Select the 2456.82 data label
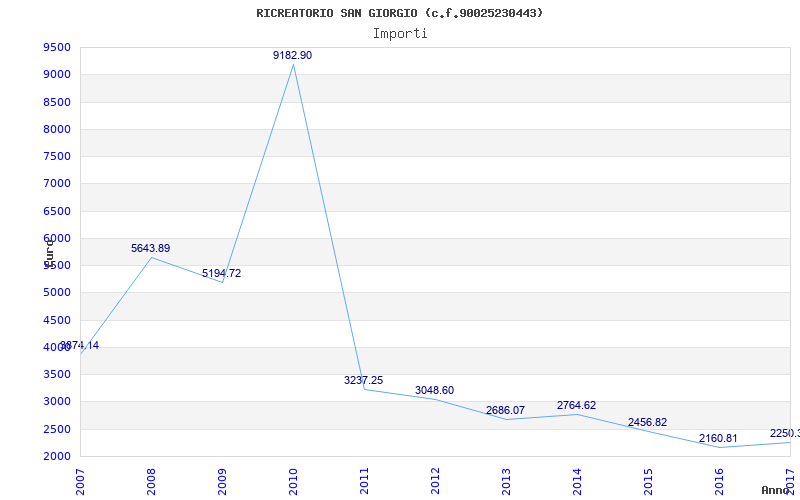 click(x=647, y=422)
